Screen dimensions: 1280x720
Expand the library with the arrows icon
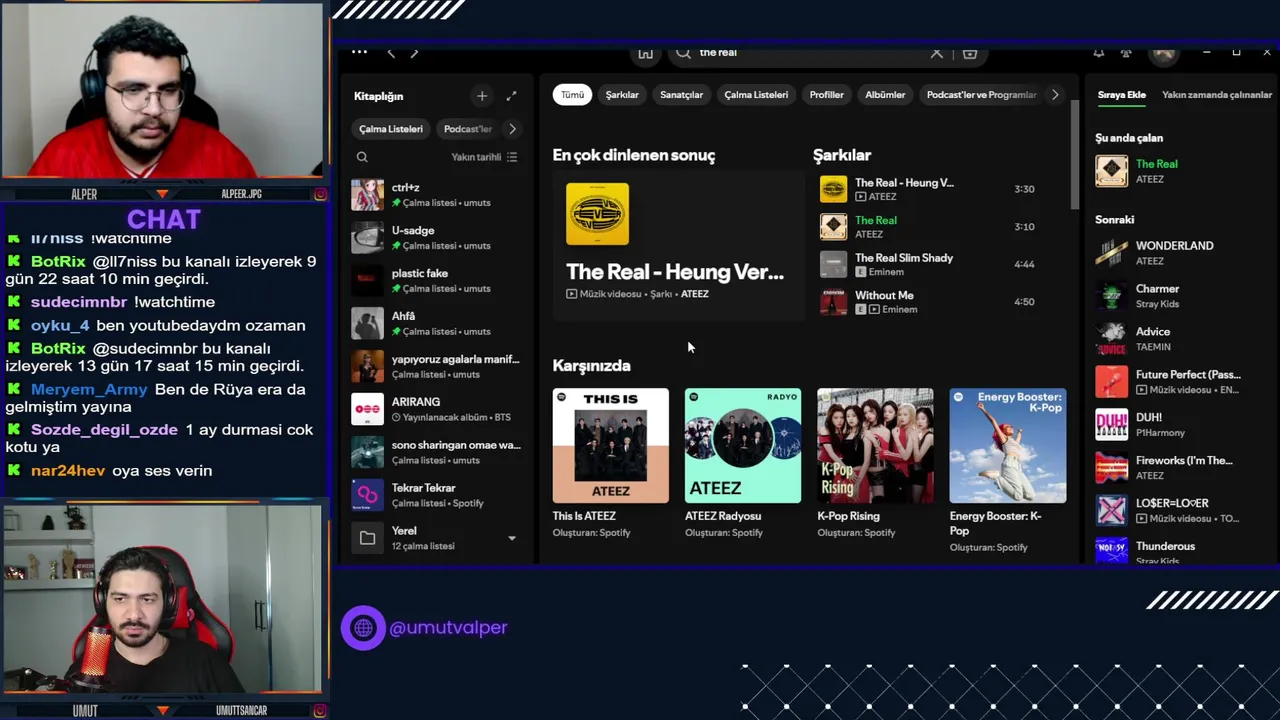coord(511,96)
